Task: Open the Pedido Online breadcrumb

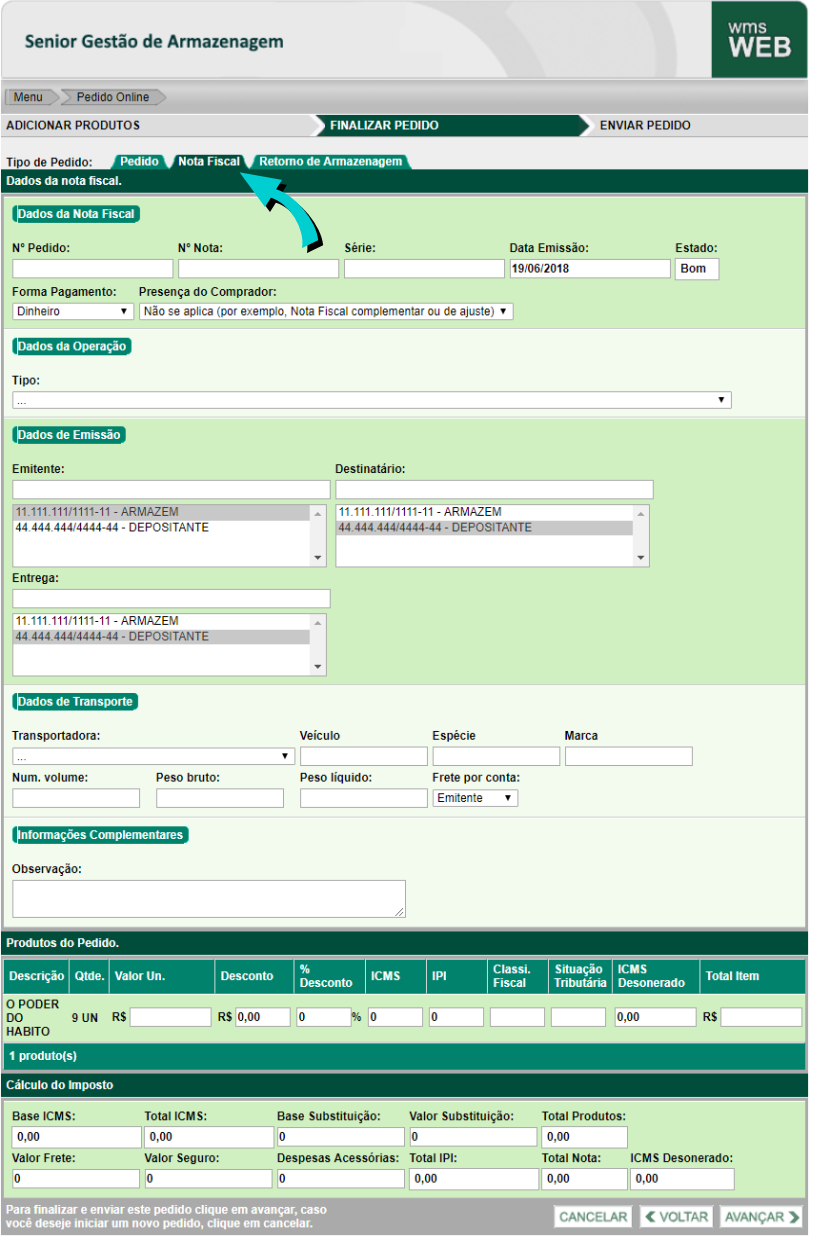Action: 113,97
